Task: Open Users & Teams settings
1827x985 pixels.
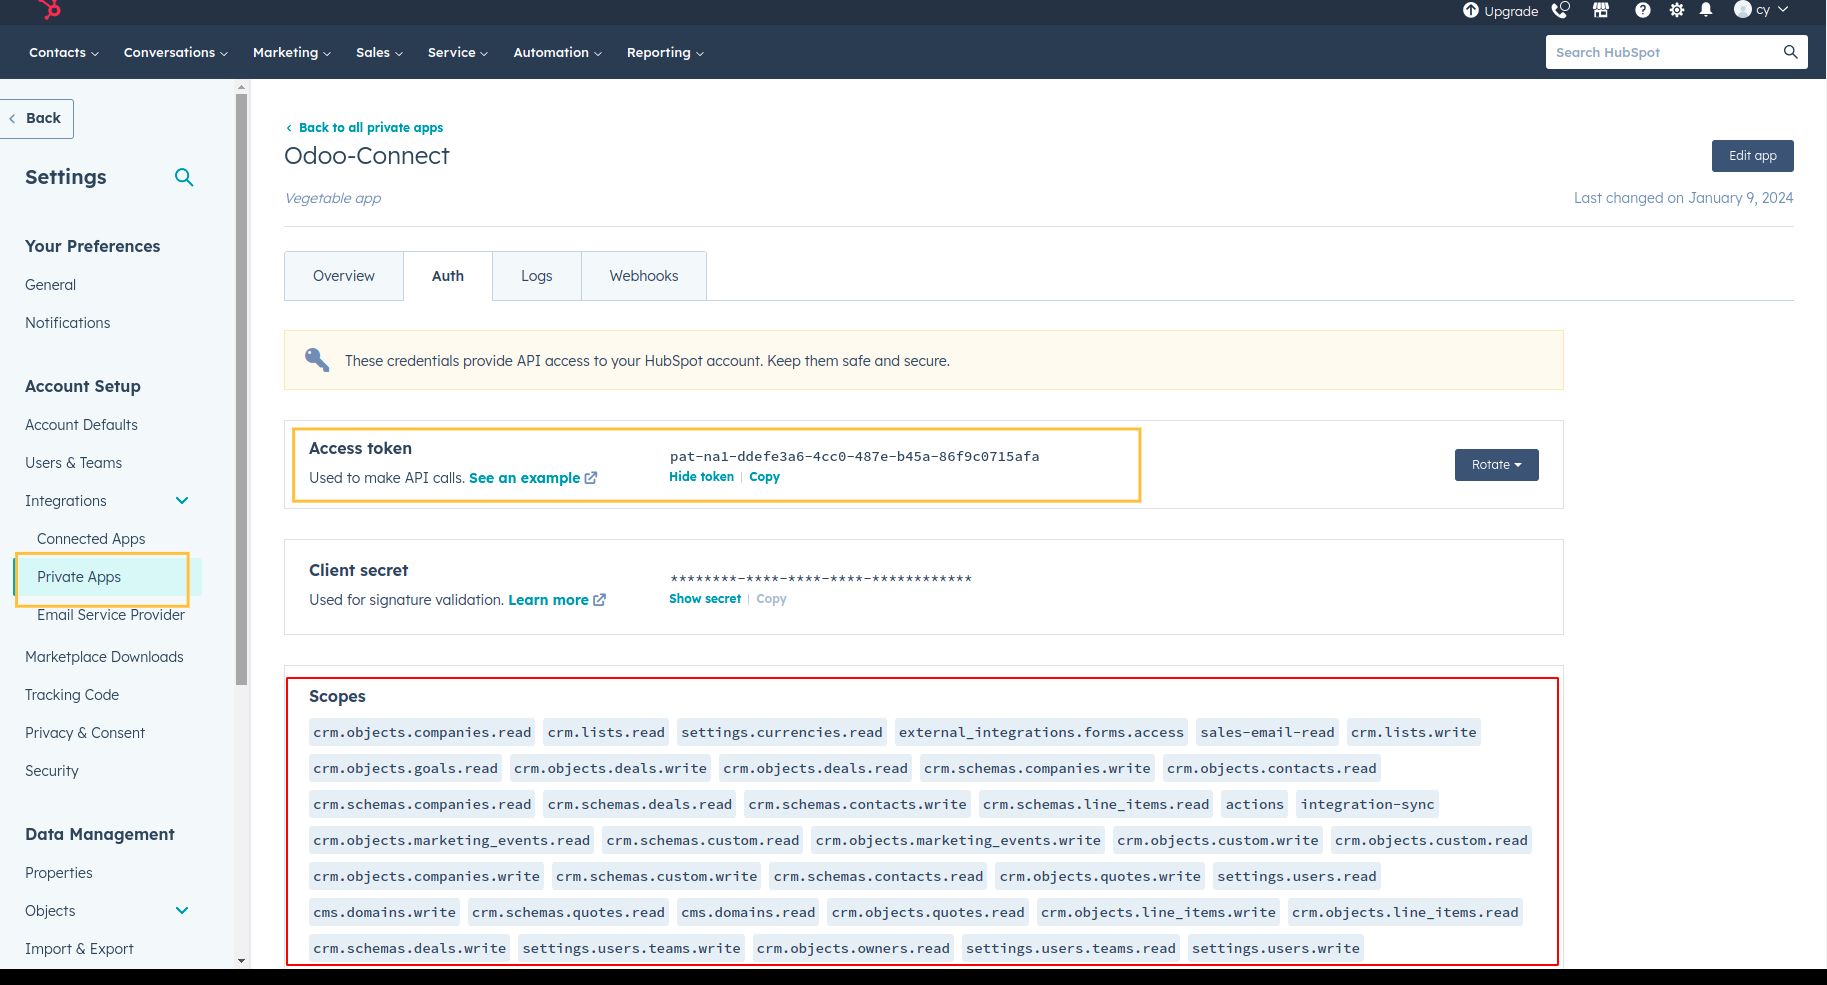Action: [73, 463]
